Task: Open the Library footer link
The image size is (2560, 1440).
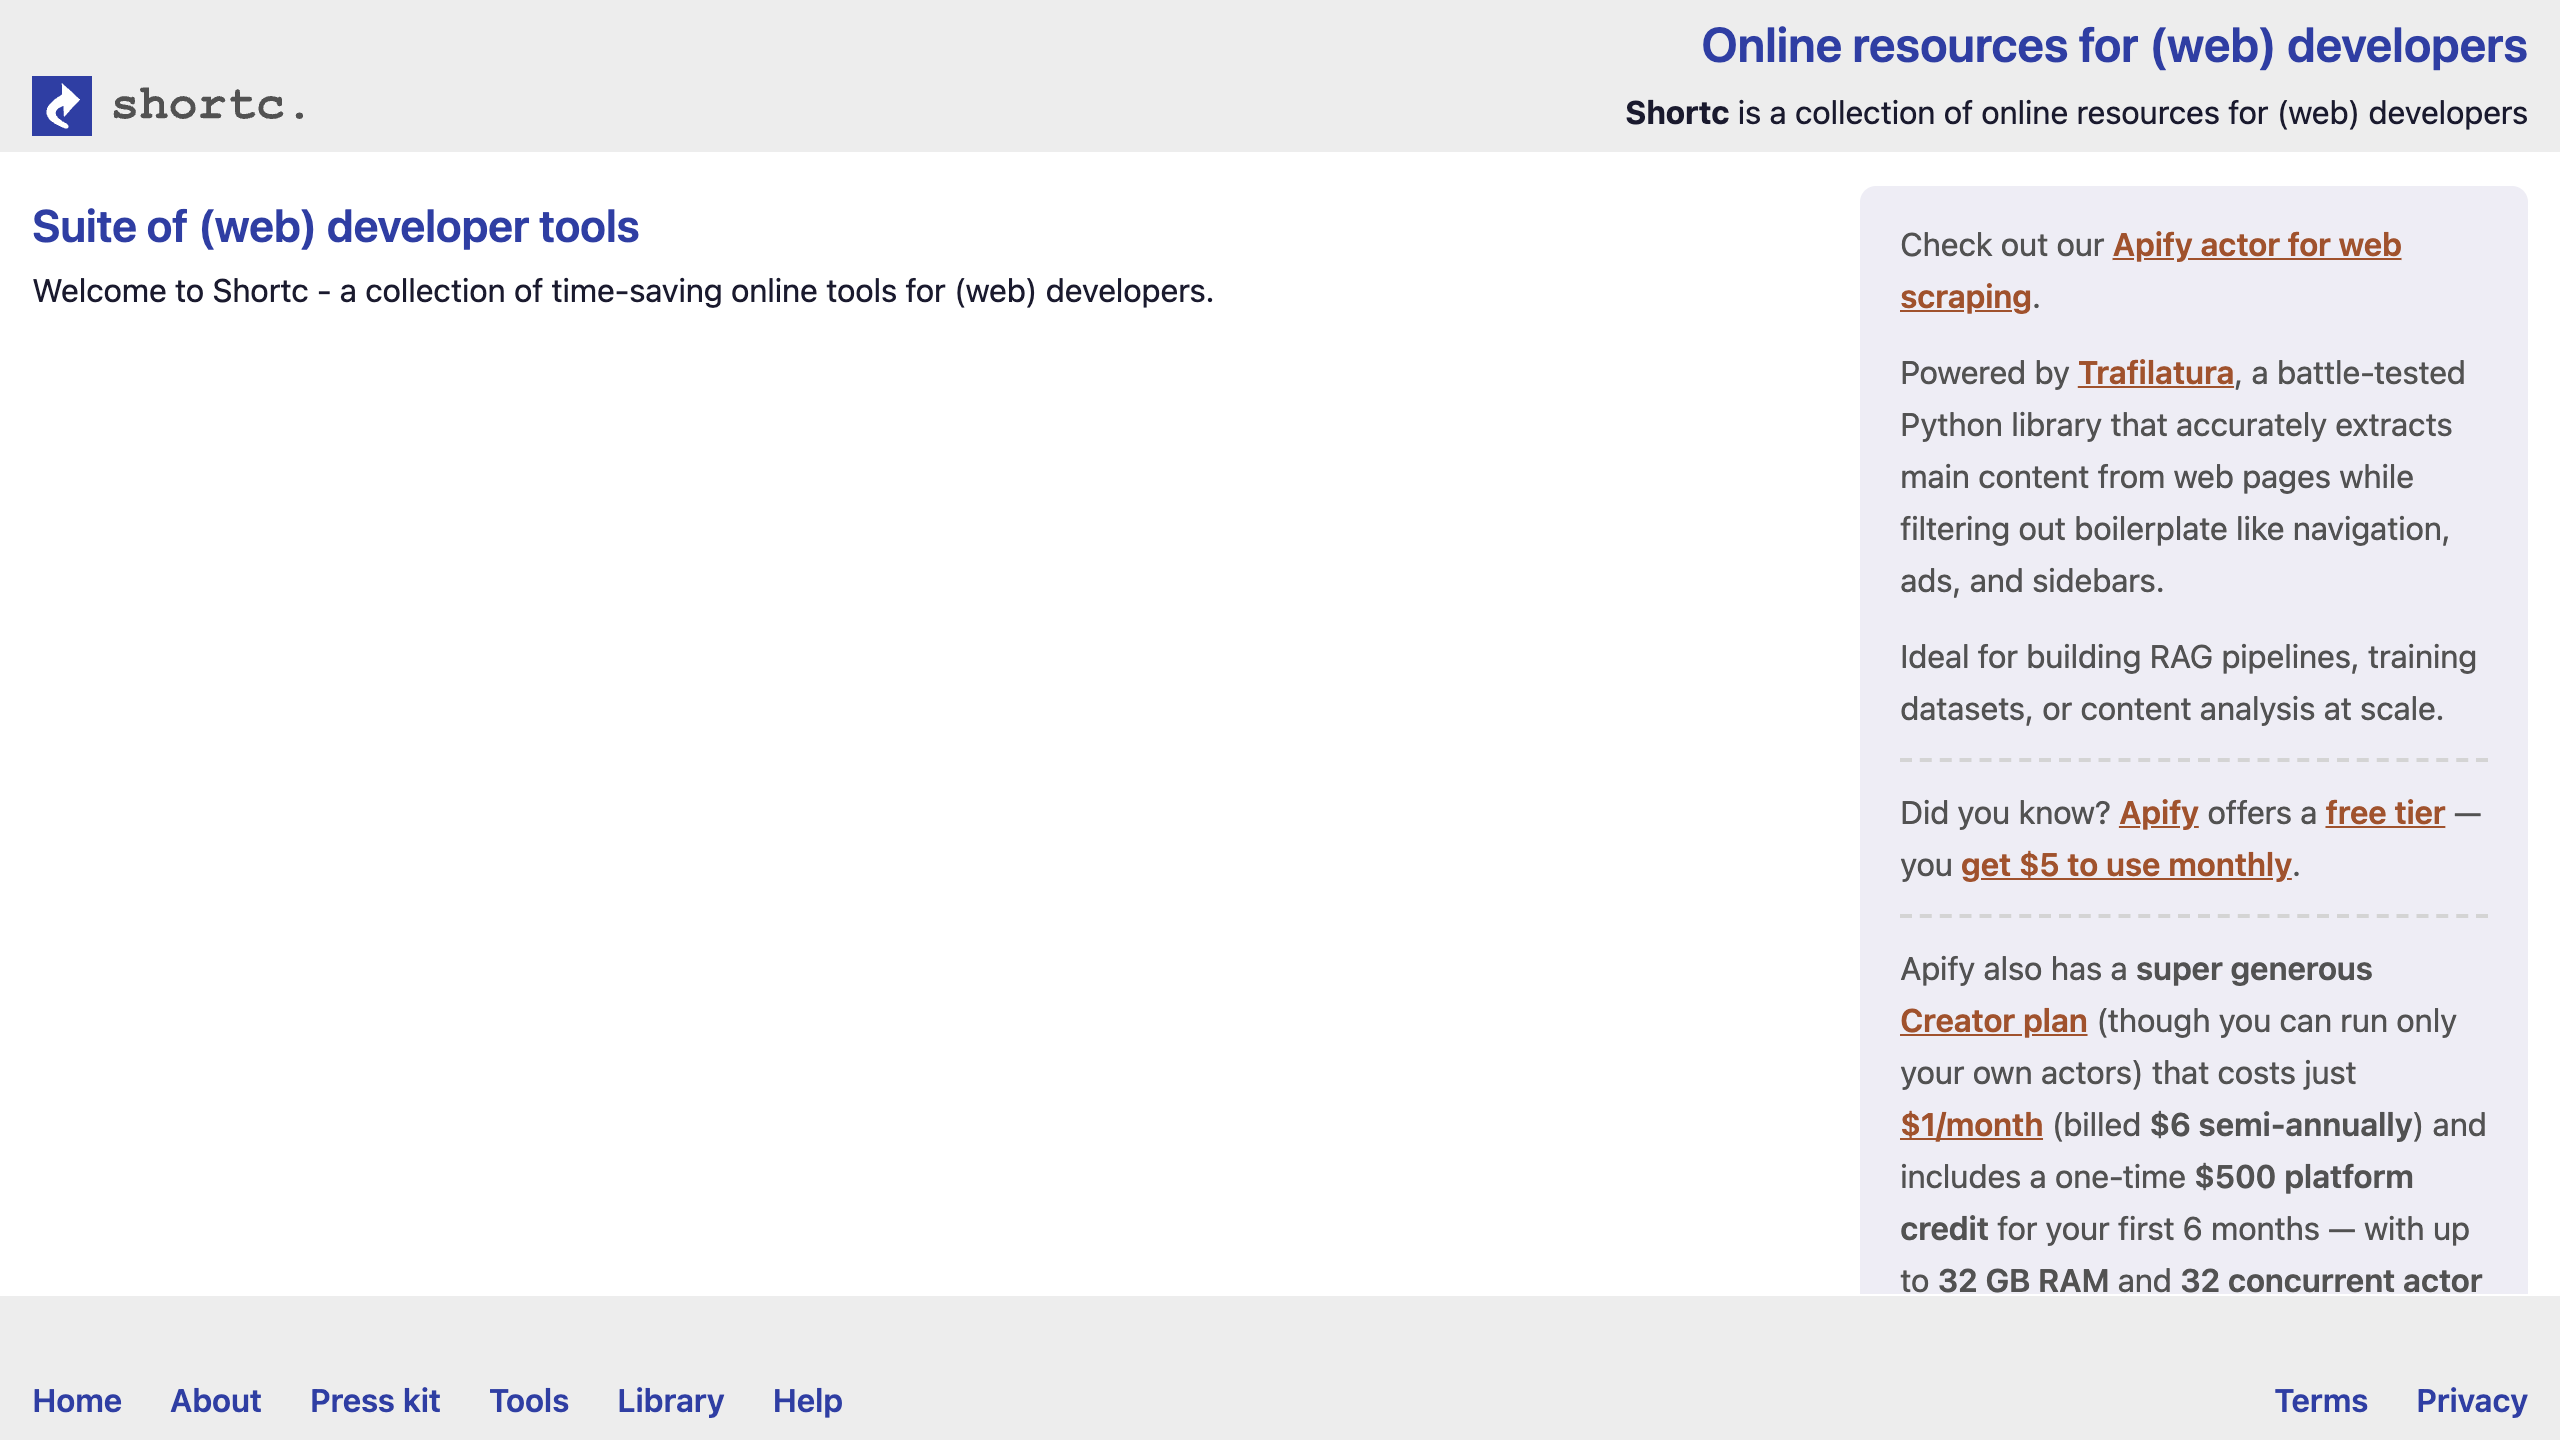Action: (670, 1400)
